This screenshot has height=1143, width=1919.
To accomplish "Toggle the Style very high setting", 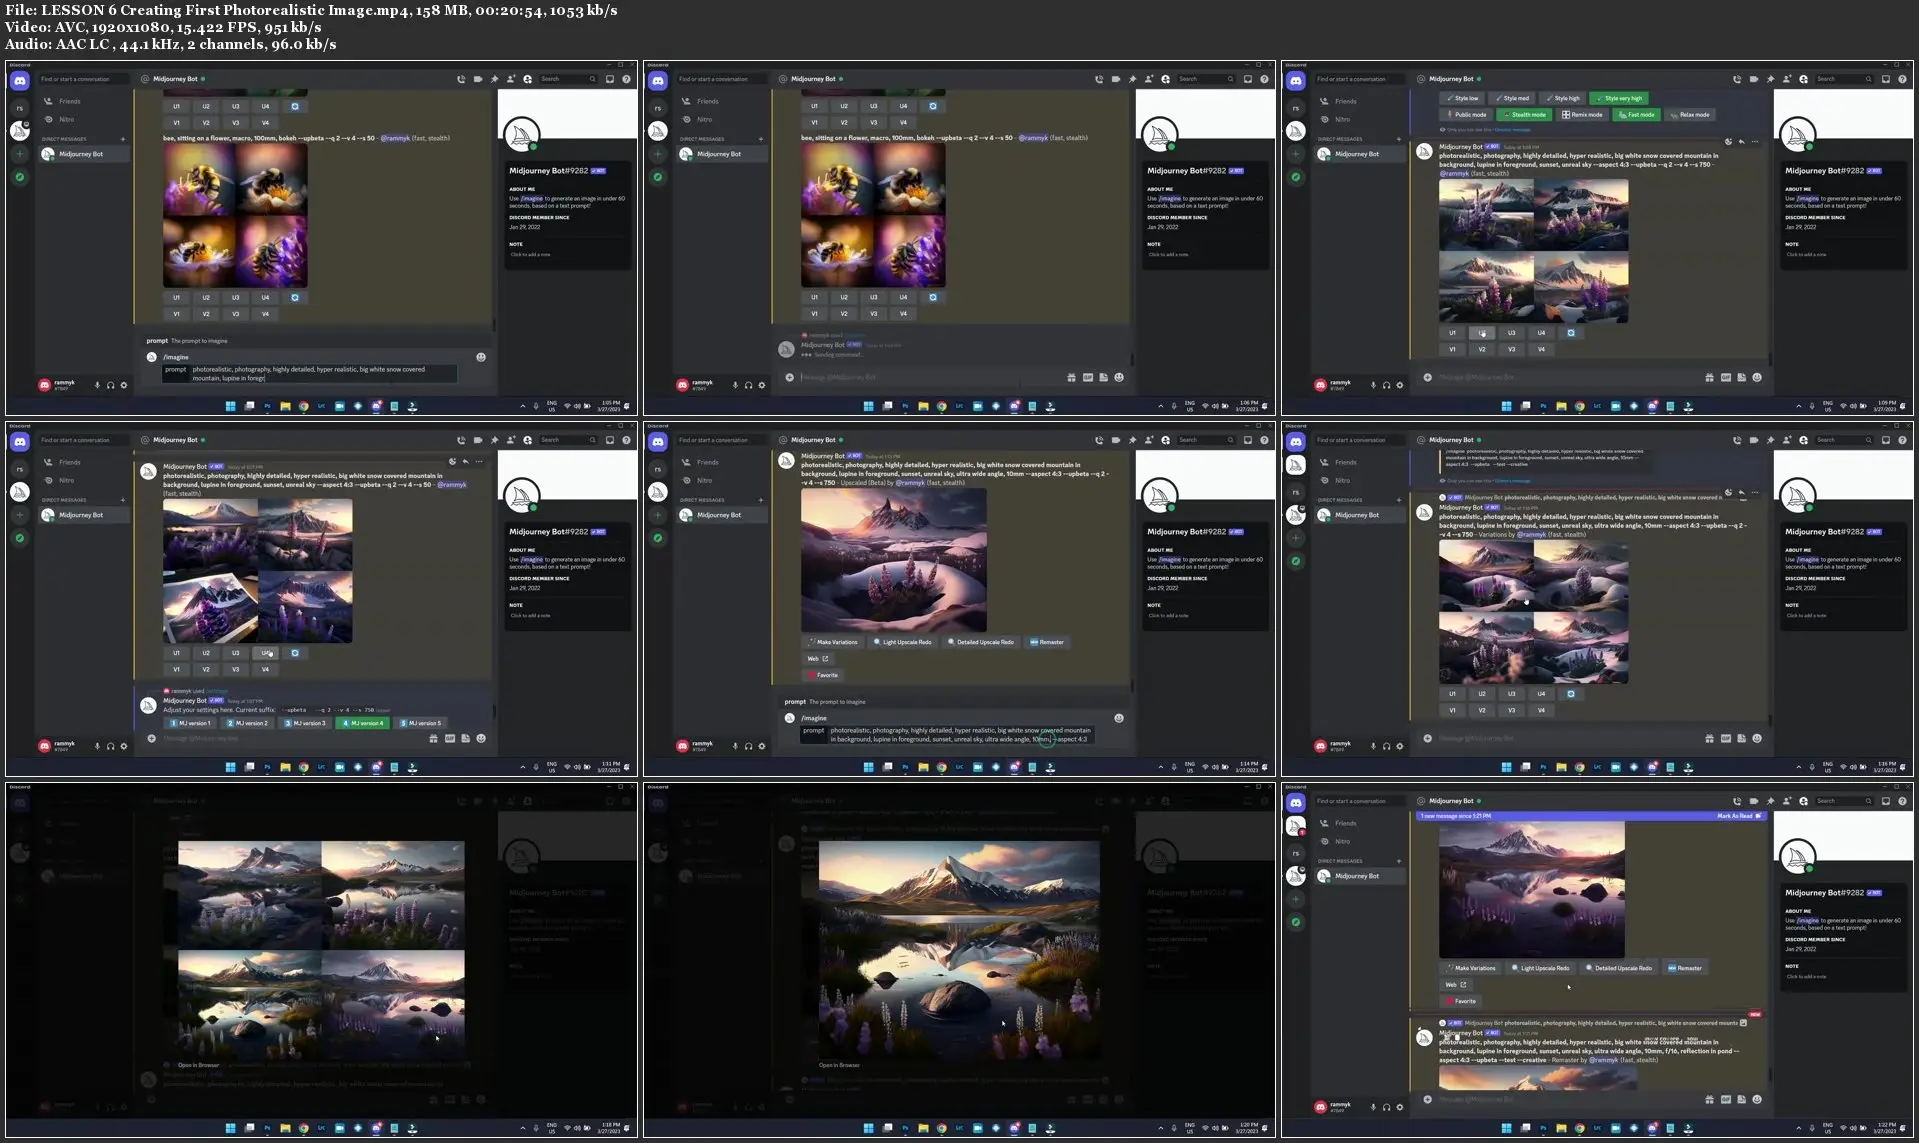I will 1619,98.
